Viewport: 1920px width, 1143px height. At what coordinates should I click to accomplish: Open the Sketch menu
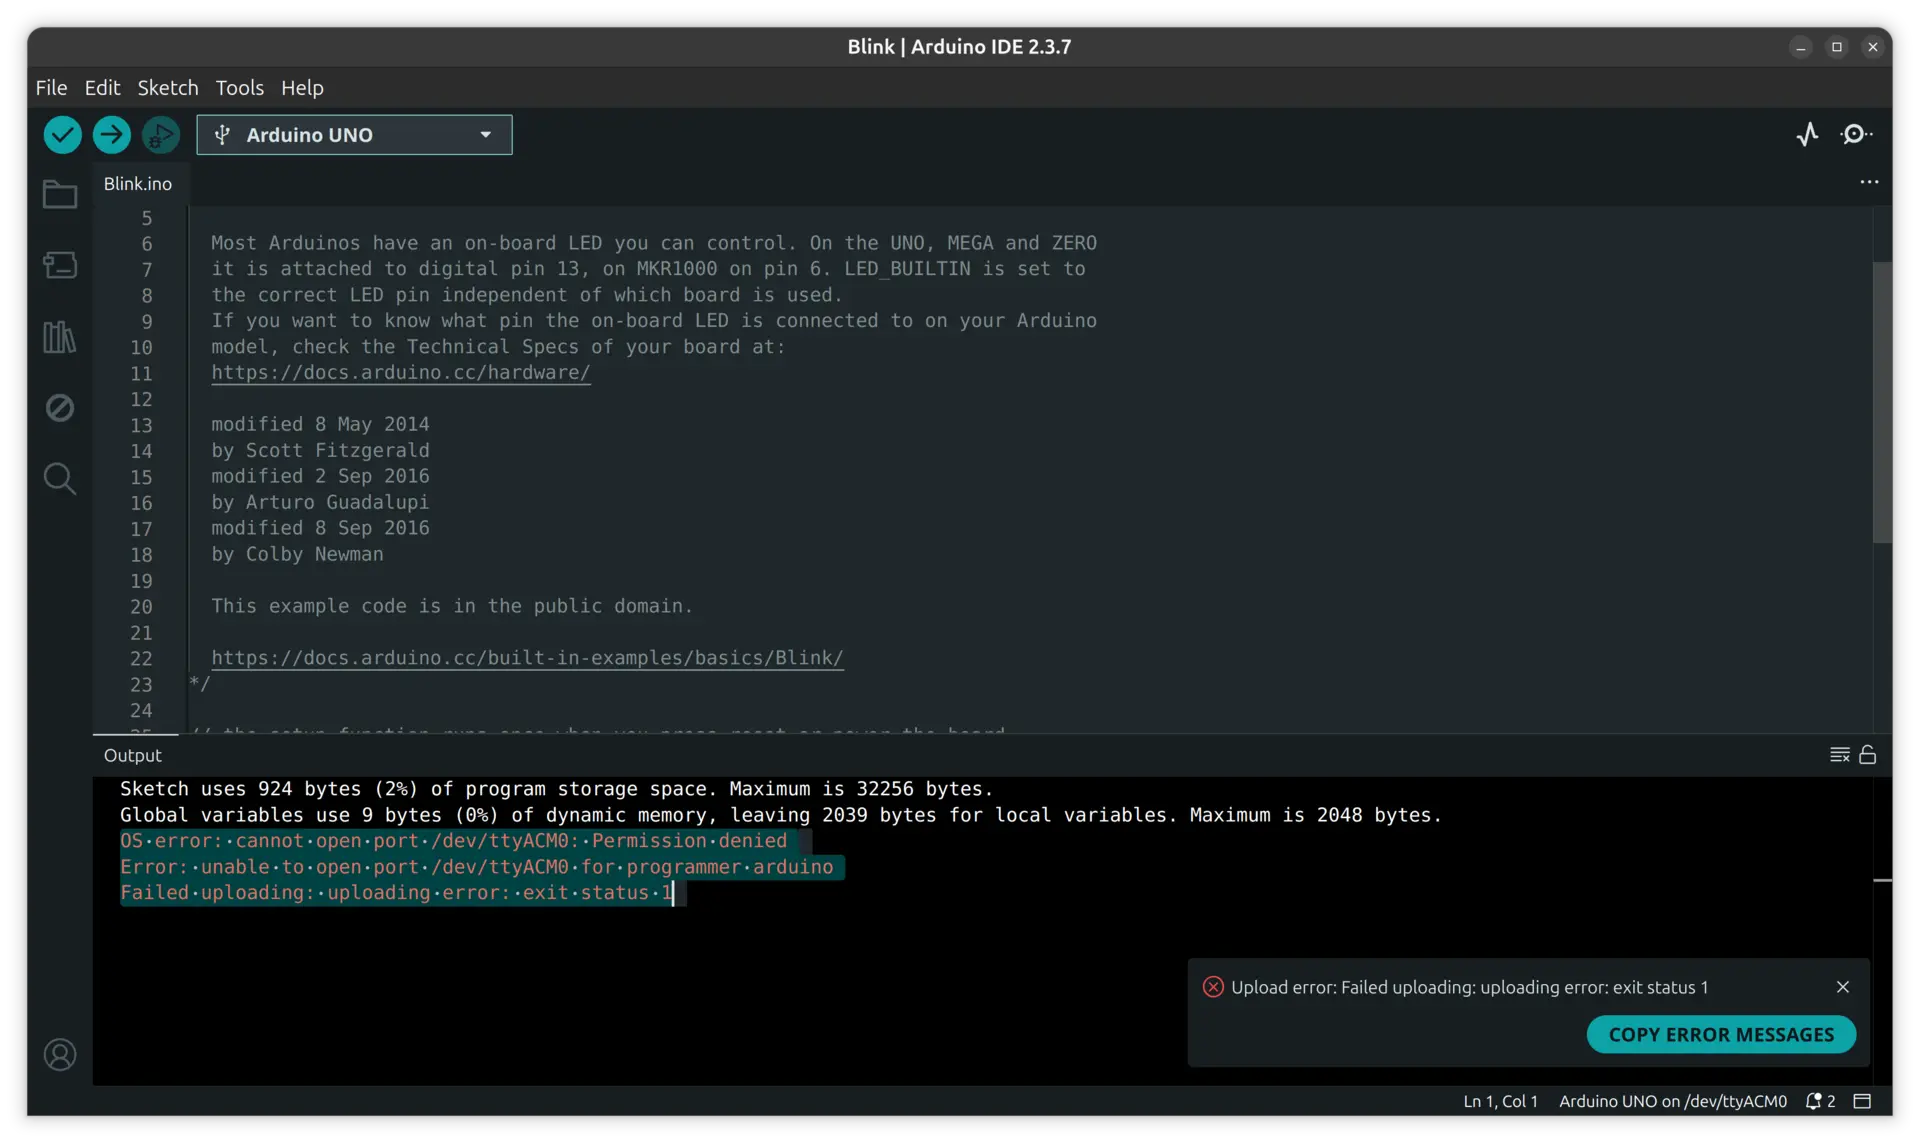pyautogui.click(x=168, y=88)
